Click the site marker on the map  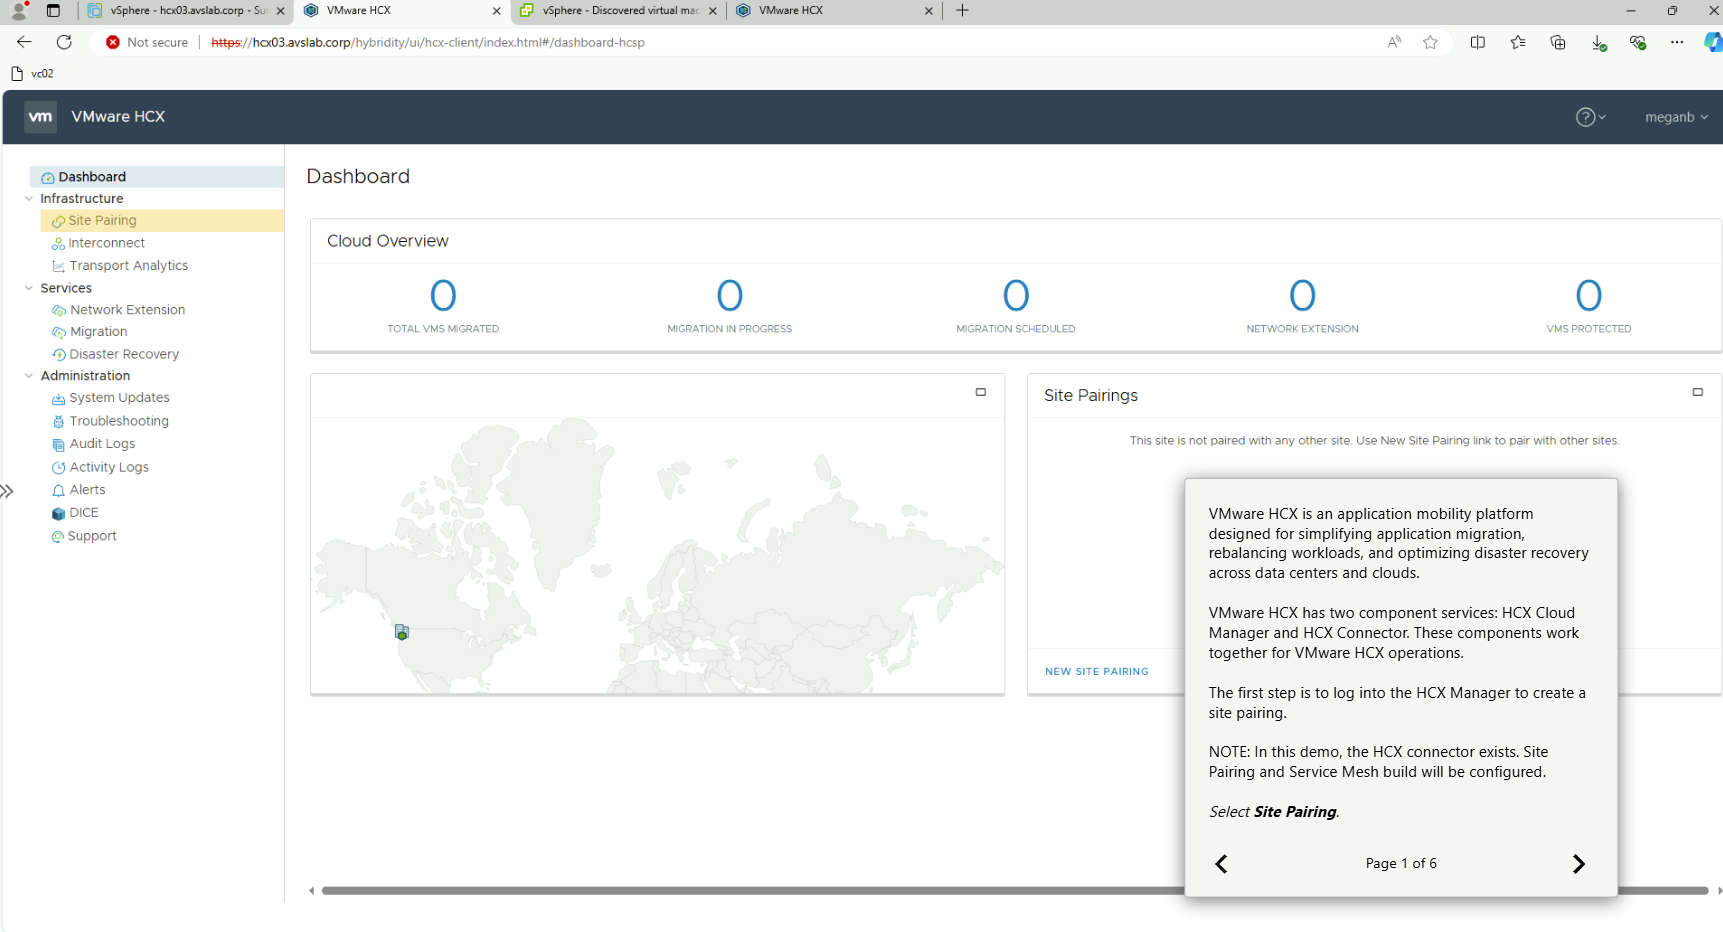tap(401, 632)
